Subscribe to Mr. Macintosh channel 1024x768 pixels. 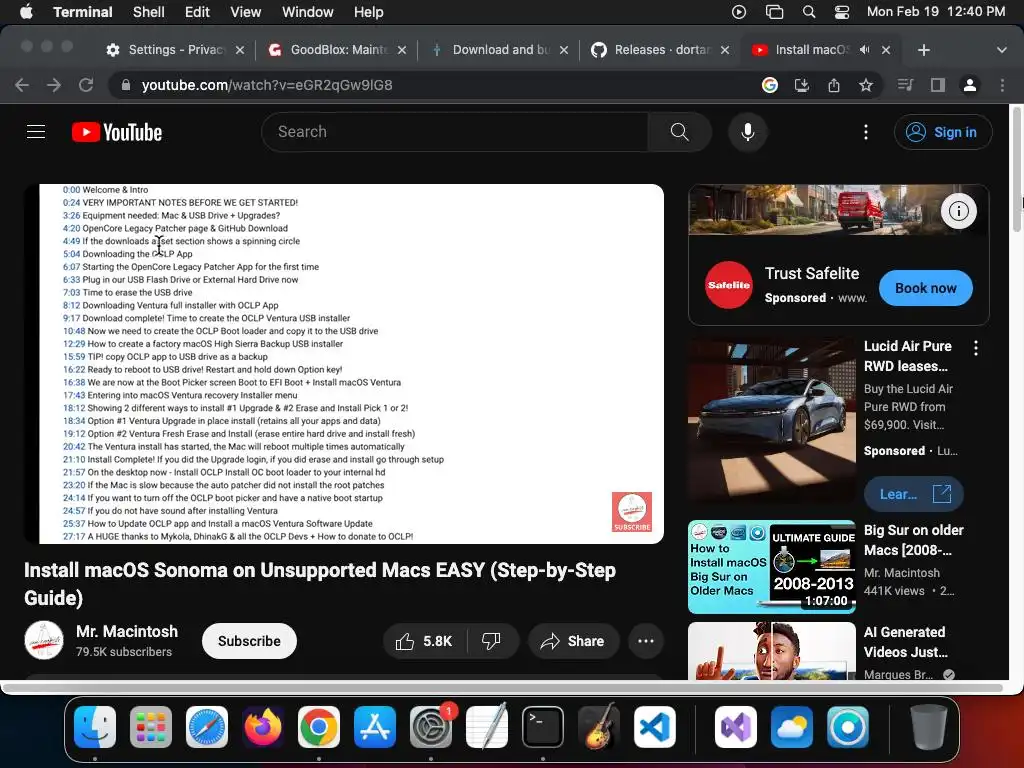click(249, 641)
